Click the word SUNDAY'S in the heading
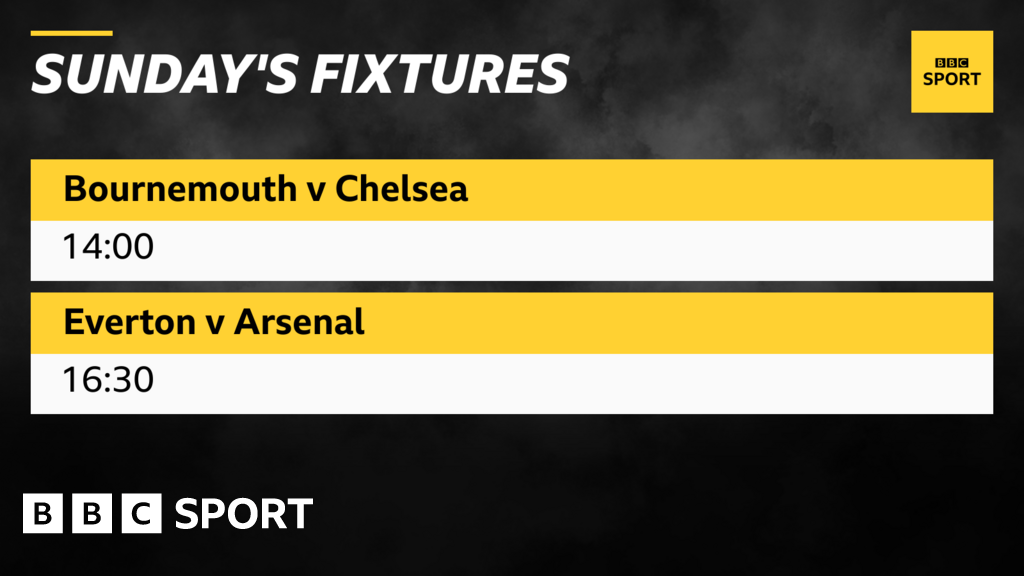Screen dimensions: 1024x576 click(x=164, y=73)
